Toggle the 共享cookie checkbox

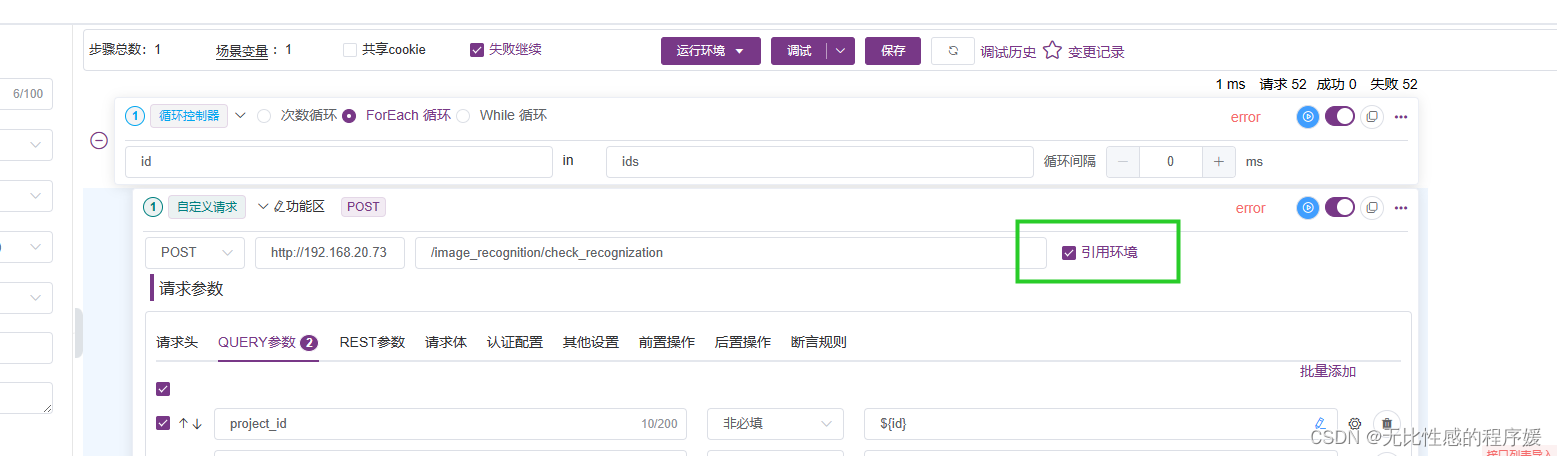pyautogui.click(x=350, y=49)
